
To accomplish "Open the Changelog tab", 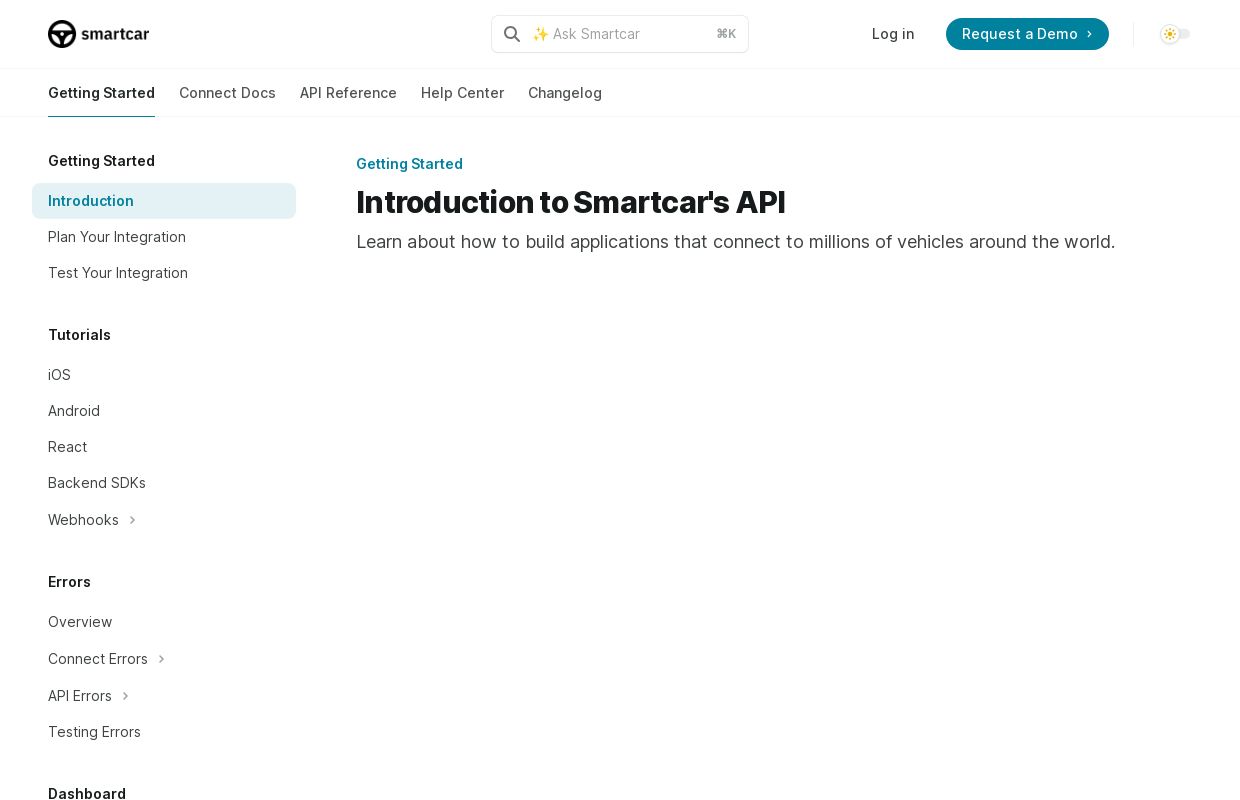I will coord(565,93).
